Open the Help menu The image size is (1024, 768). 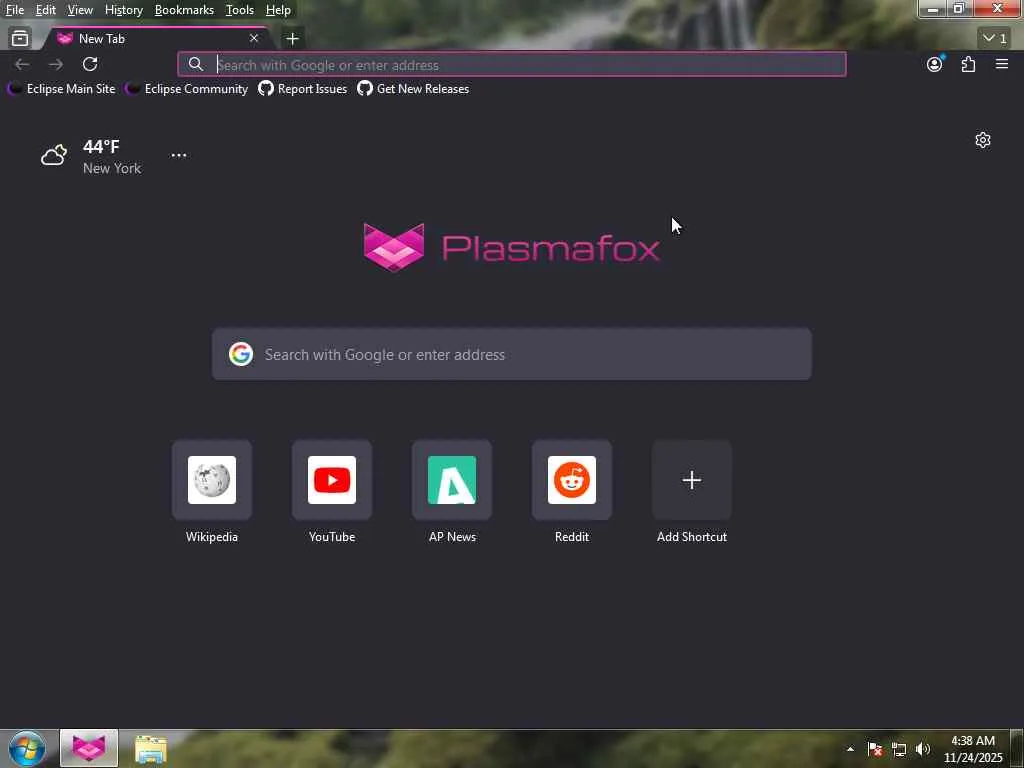point(278,10)
